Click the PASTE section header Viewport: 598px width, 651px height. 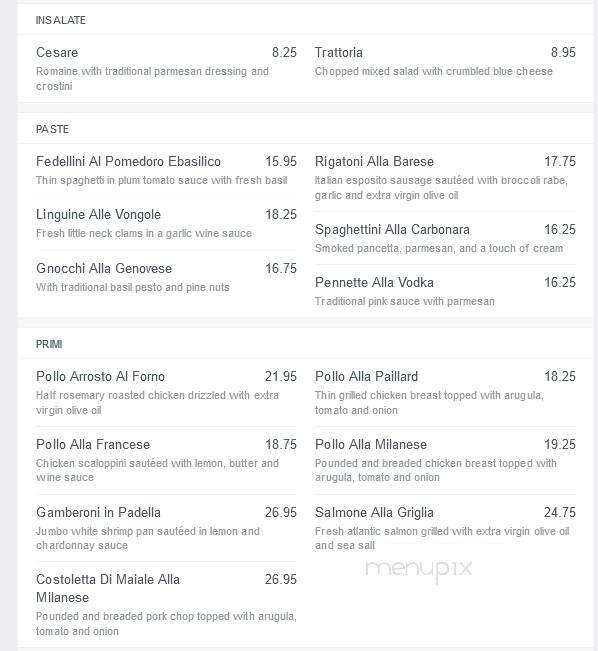coord(52,129)
